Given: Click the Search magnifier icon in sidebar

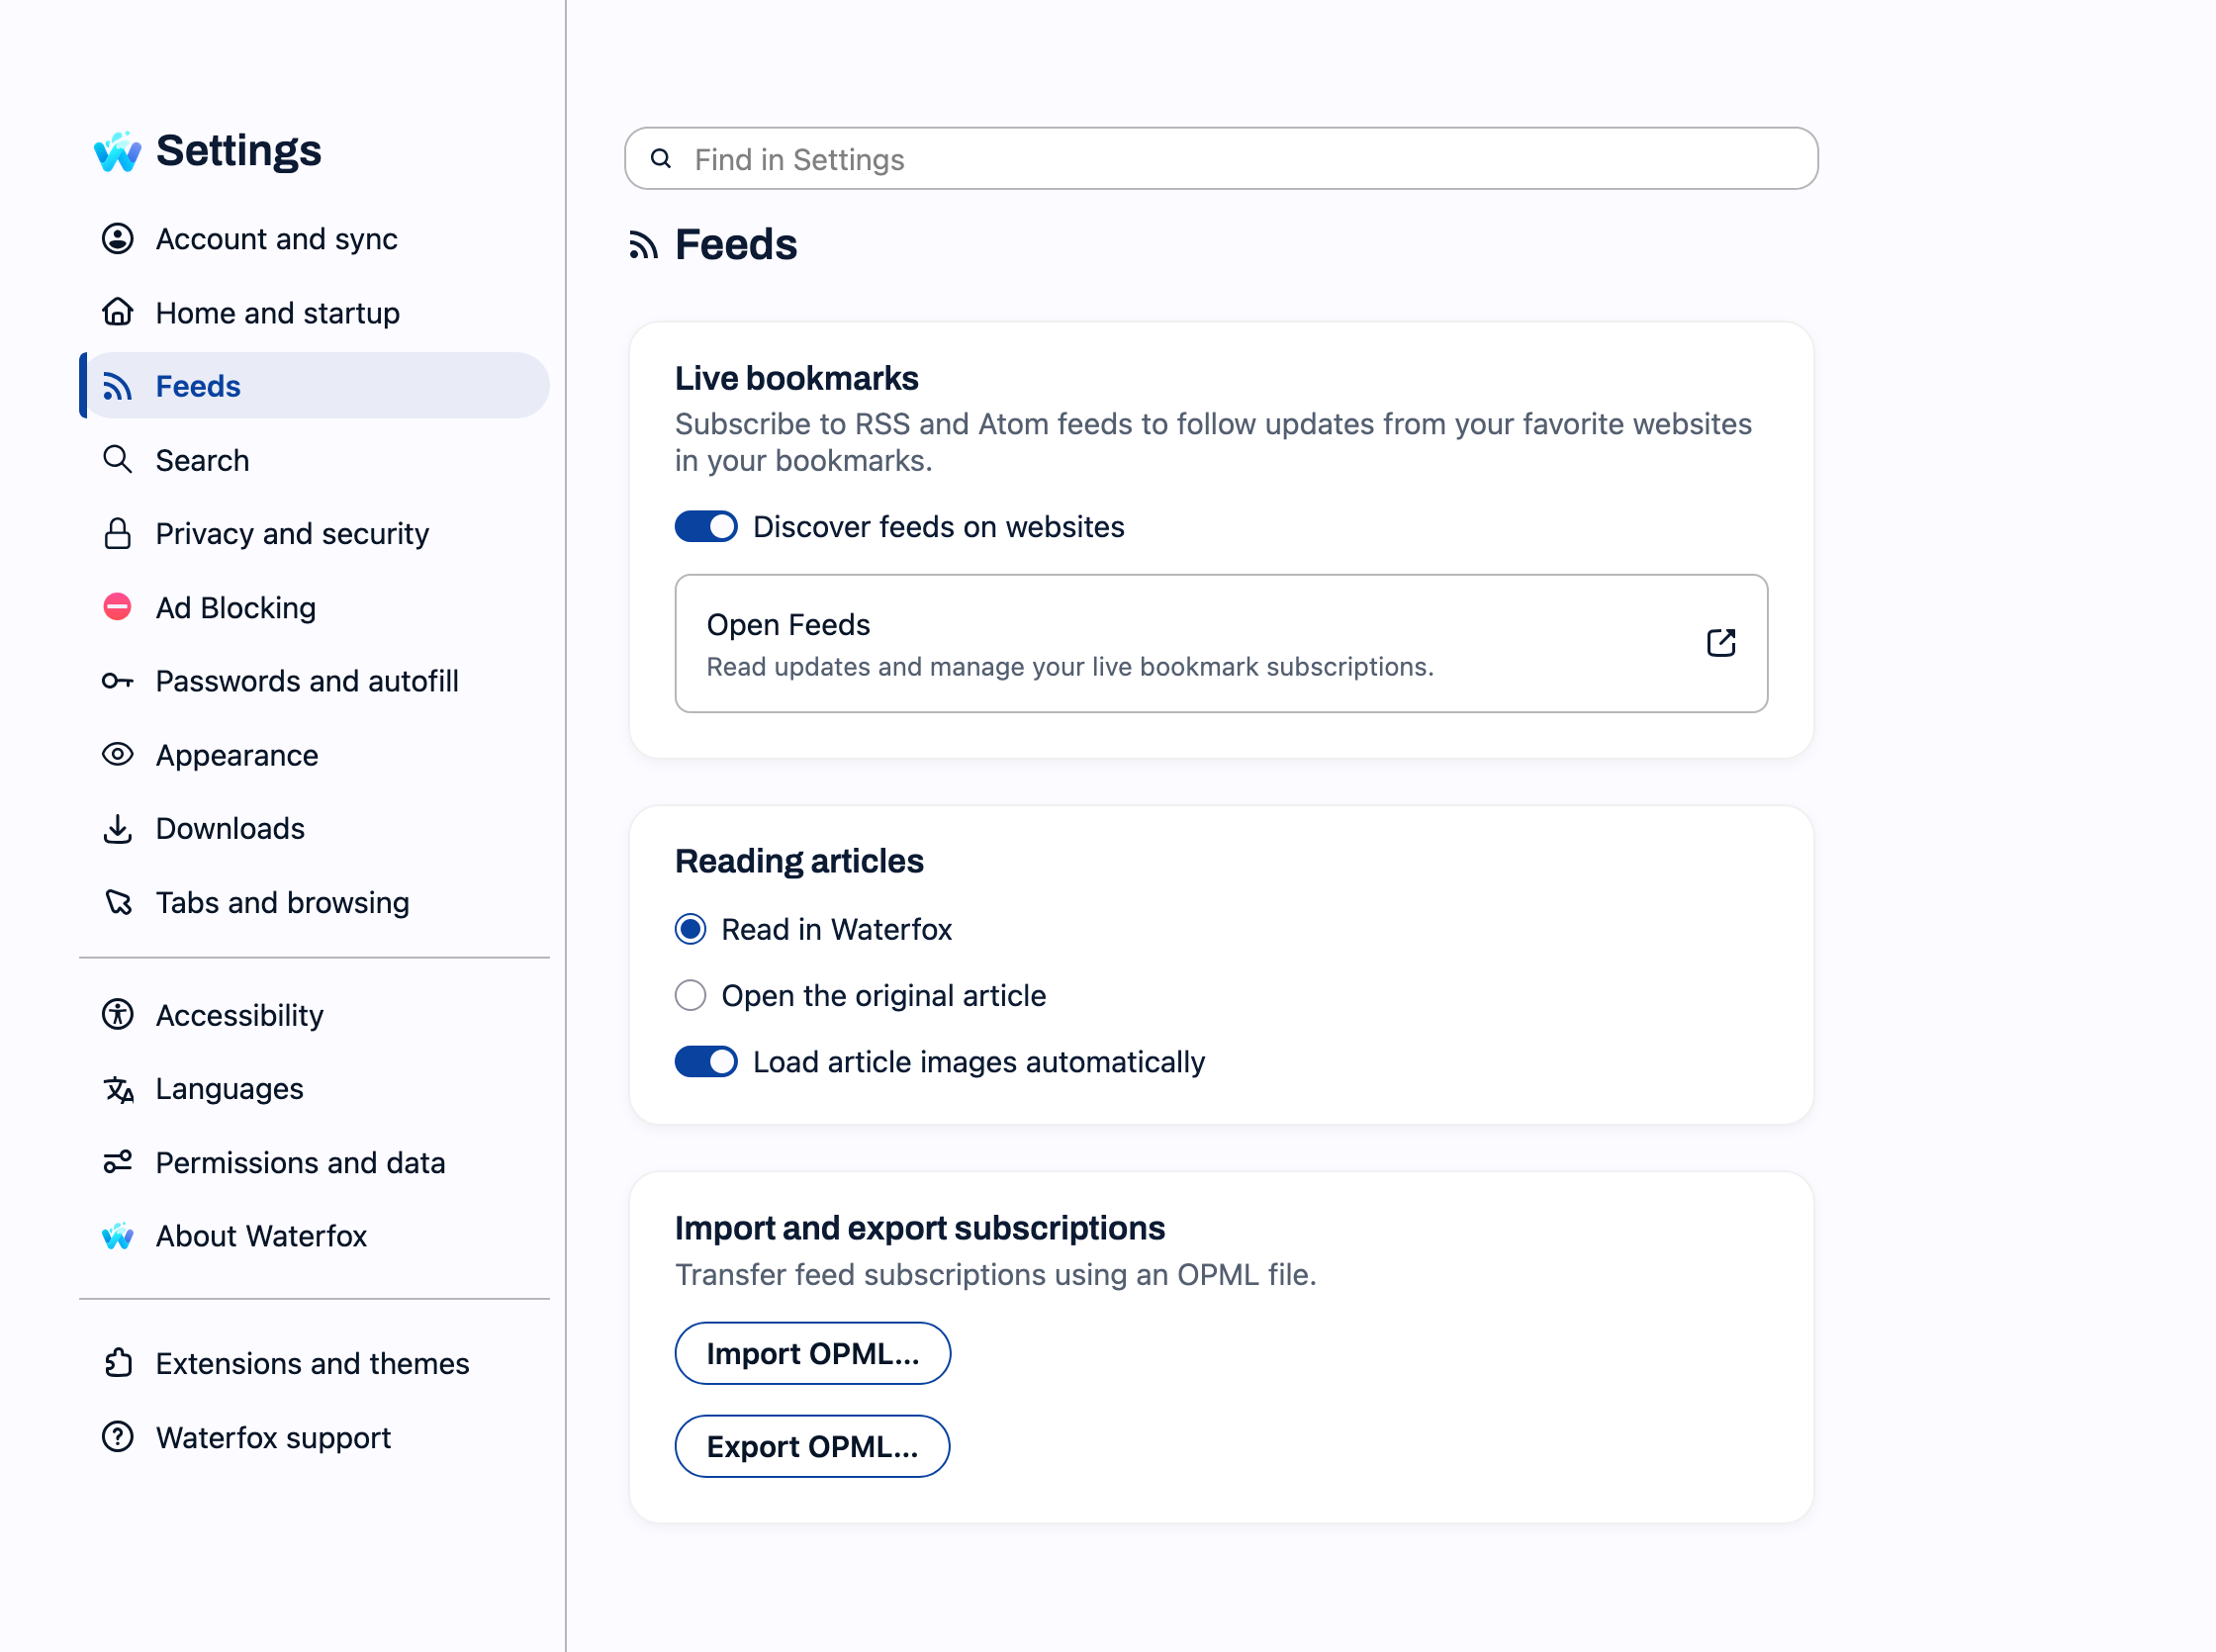Looking at the screenshot, I should [118, 460].
